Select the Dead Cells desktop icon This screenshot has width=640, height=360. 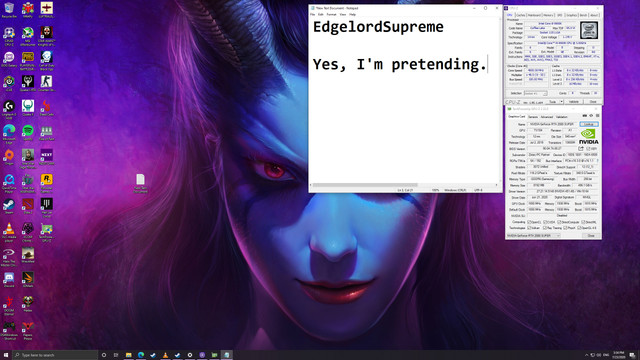click(x=47, y=108)
